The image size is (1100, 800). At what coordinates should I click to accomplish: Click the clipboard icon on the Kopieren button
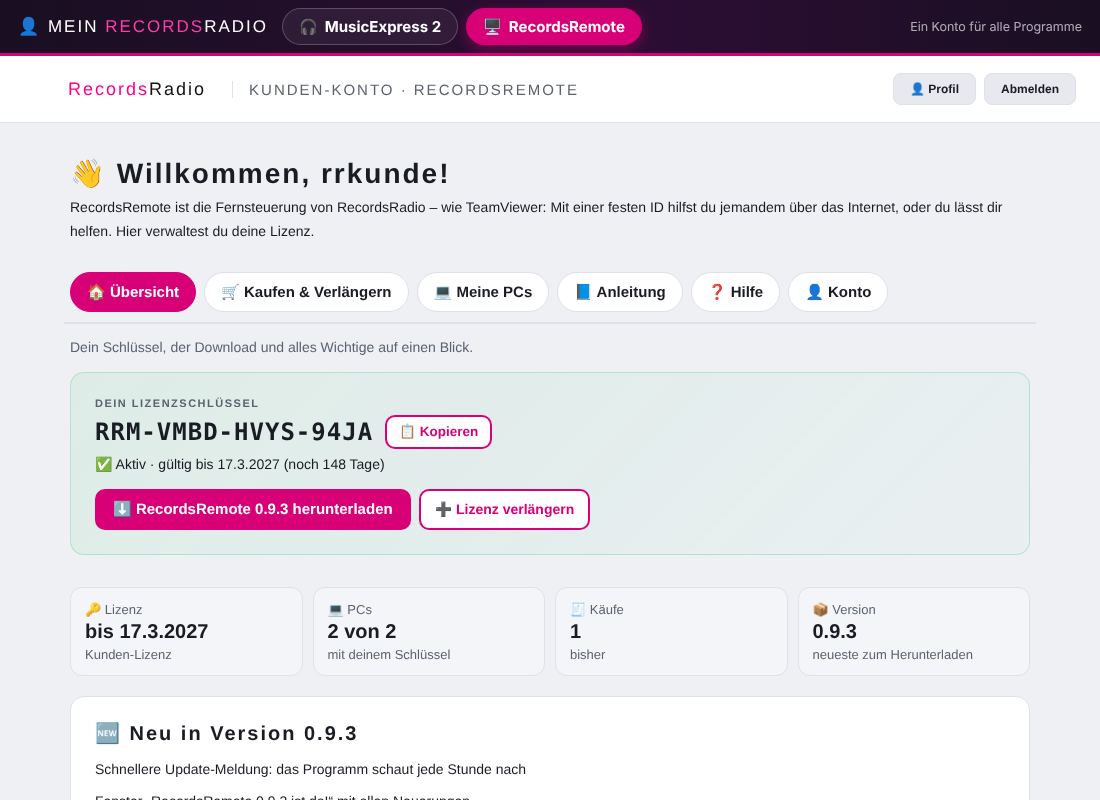click(408, 432)
